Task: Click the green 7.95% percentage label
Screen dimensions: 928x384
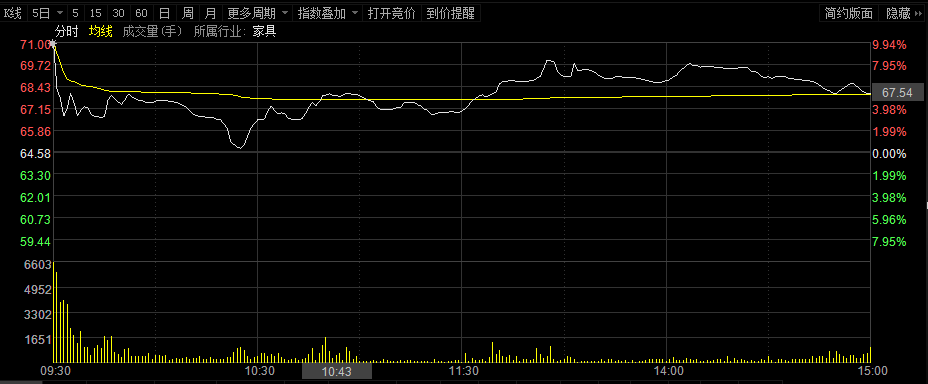Action: 890,241
